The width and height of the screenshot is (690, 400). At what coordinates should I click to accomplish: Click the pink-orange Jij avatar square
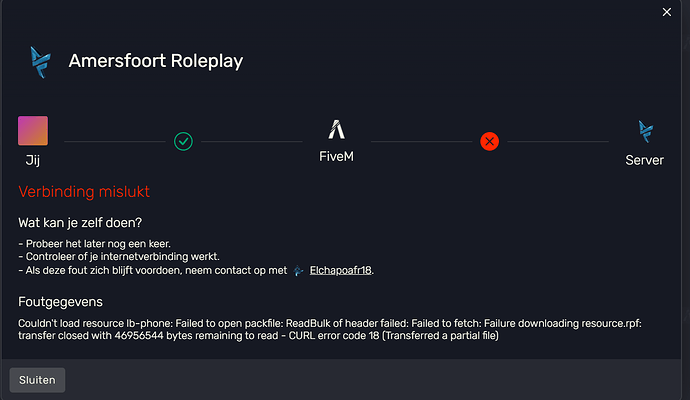click(33, 131)
